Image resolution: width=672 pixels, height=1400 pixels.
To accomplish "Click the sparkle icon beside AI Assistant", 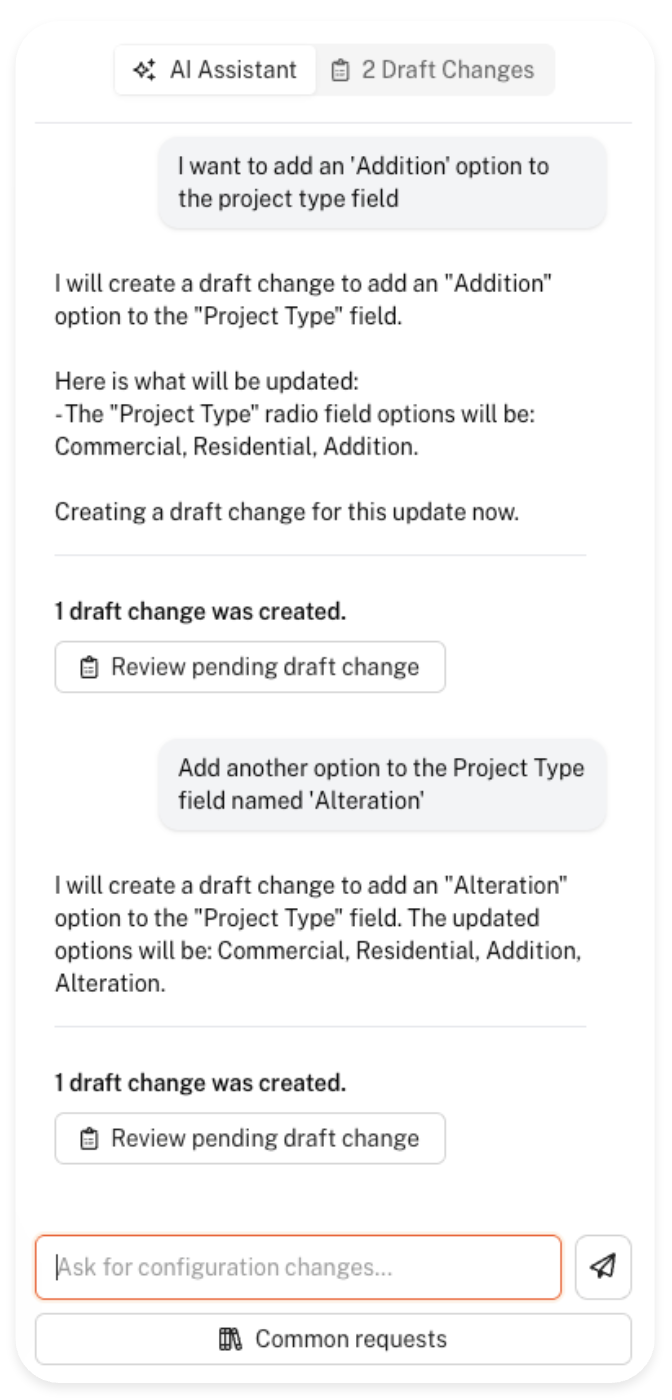I will pos(144,70).
